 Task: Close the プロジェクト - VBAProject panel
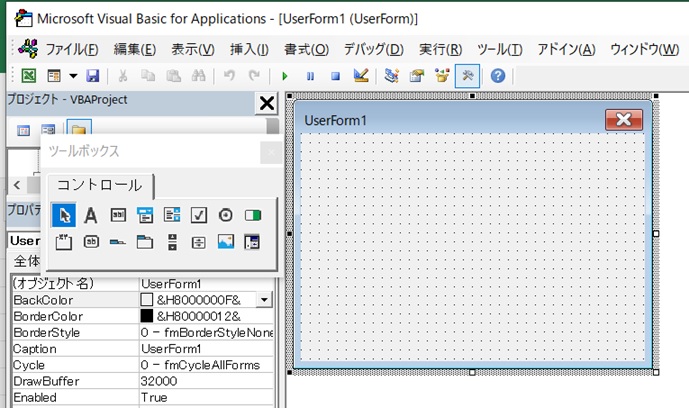coord(266,104)
